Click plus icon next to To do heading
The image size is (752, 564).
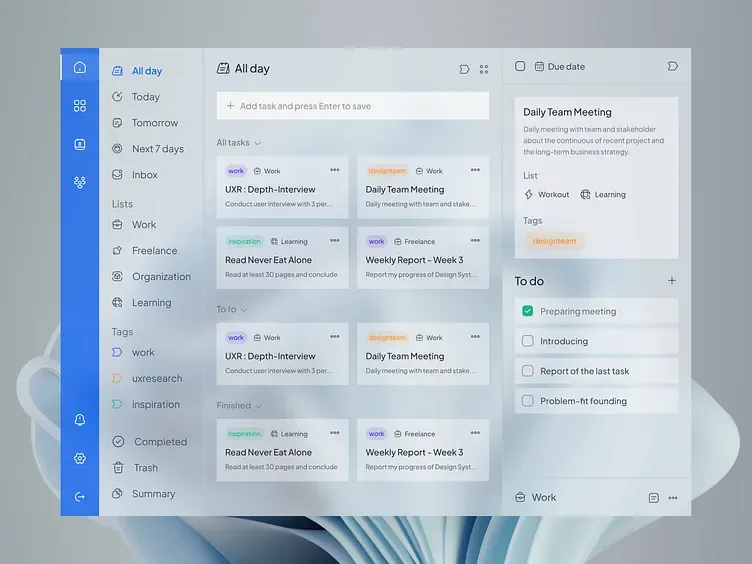pos(672,281)
